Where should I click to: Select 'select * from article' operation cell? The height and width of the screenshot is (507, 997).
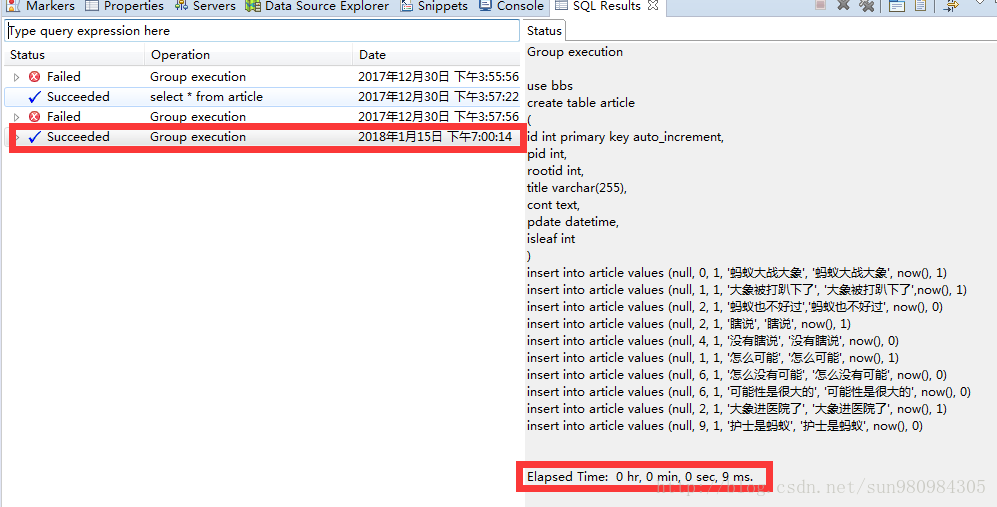206,97
